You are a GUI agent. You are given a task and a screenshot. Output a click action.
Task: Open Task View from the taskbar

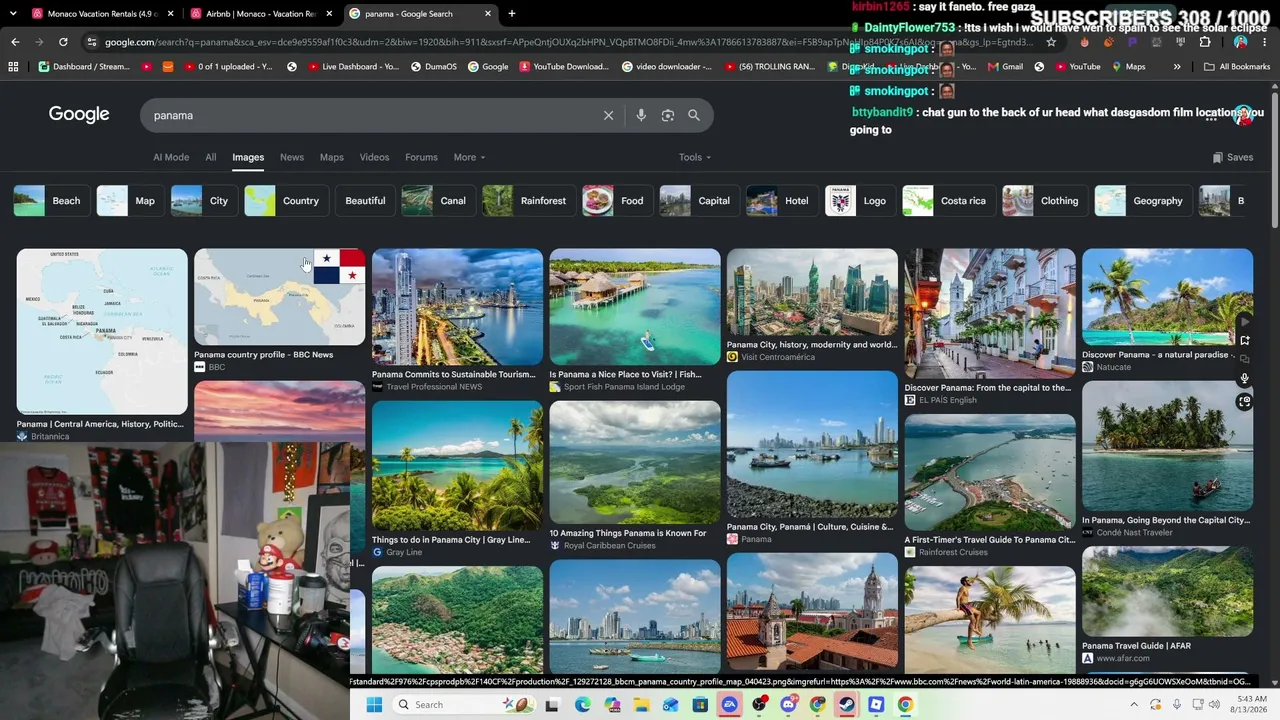(552, 705)
